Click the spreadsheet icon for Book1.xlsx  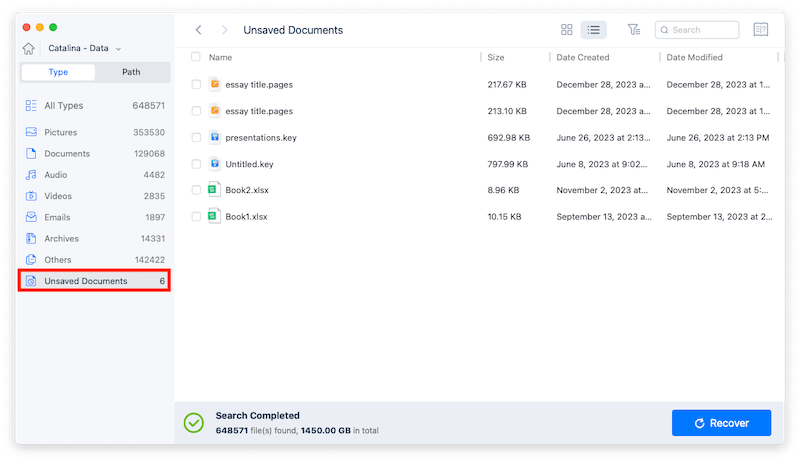point(214,216)
